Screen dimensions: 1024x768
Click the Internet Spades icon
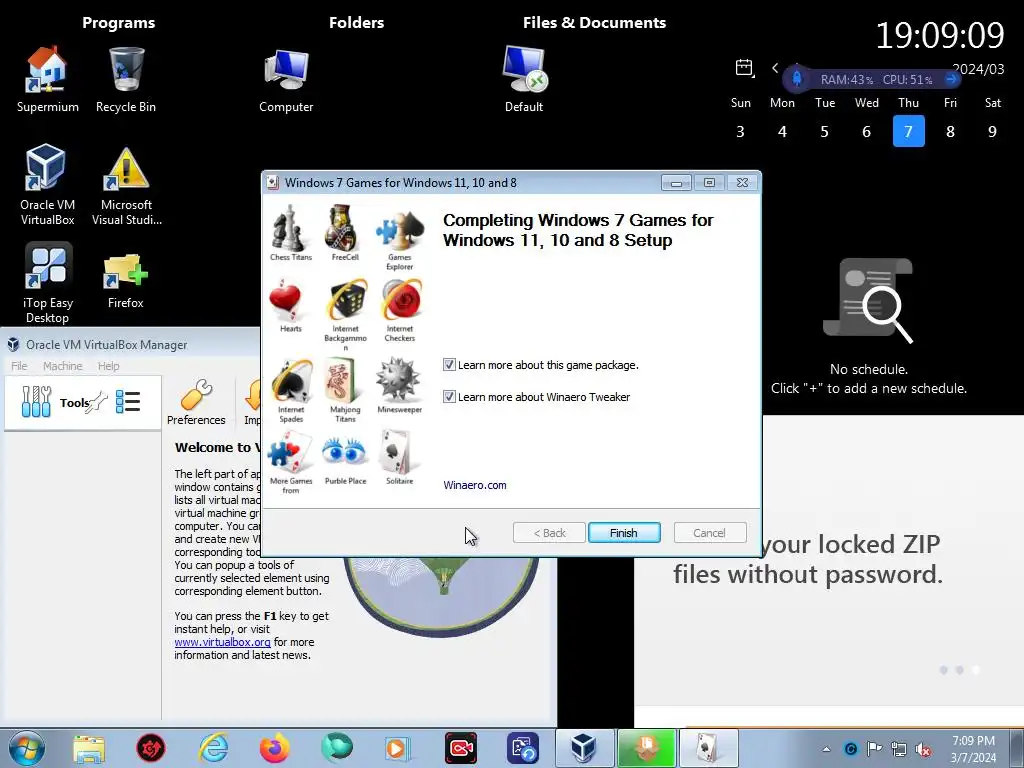tap(292, 381)
